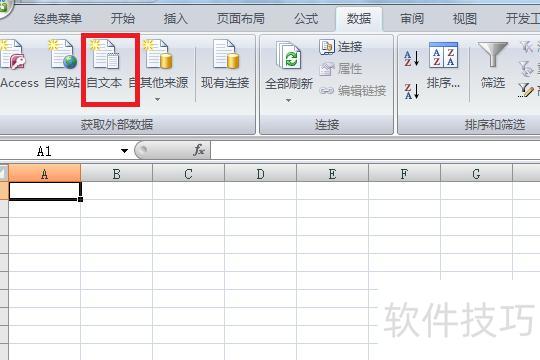Image resolution: width=540 pixels, height=360 pixels.
Task: Open the 经典菜单 tab
Action: 58,19
